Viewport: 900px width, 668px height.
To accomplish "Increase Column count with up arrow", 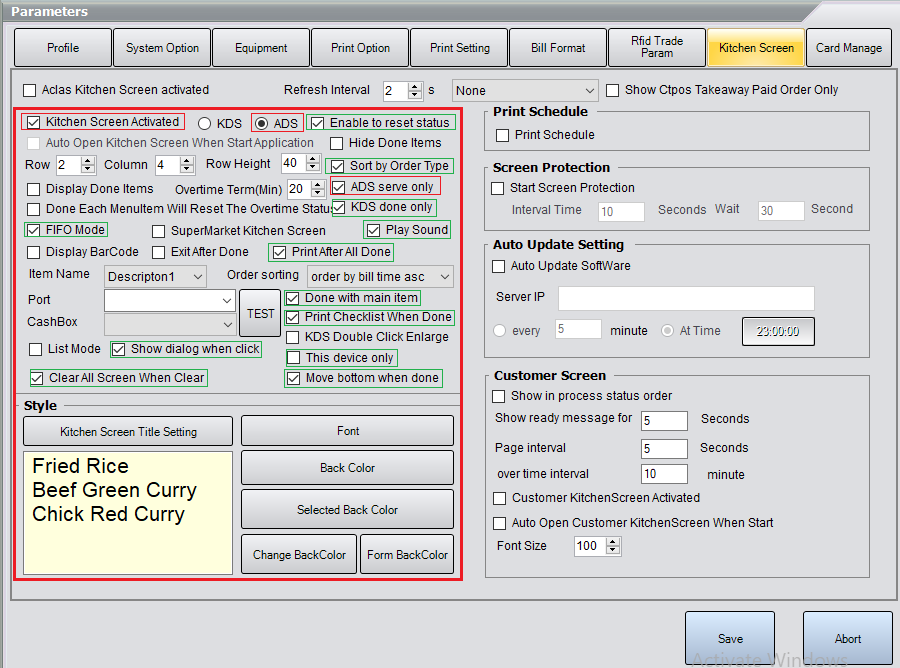I will [187, 161].
